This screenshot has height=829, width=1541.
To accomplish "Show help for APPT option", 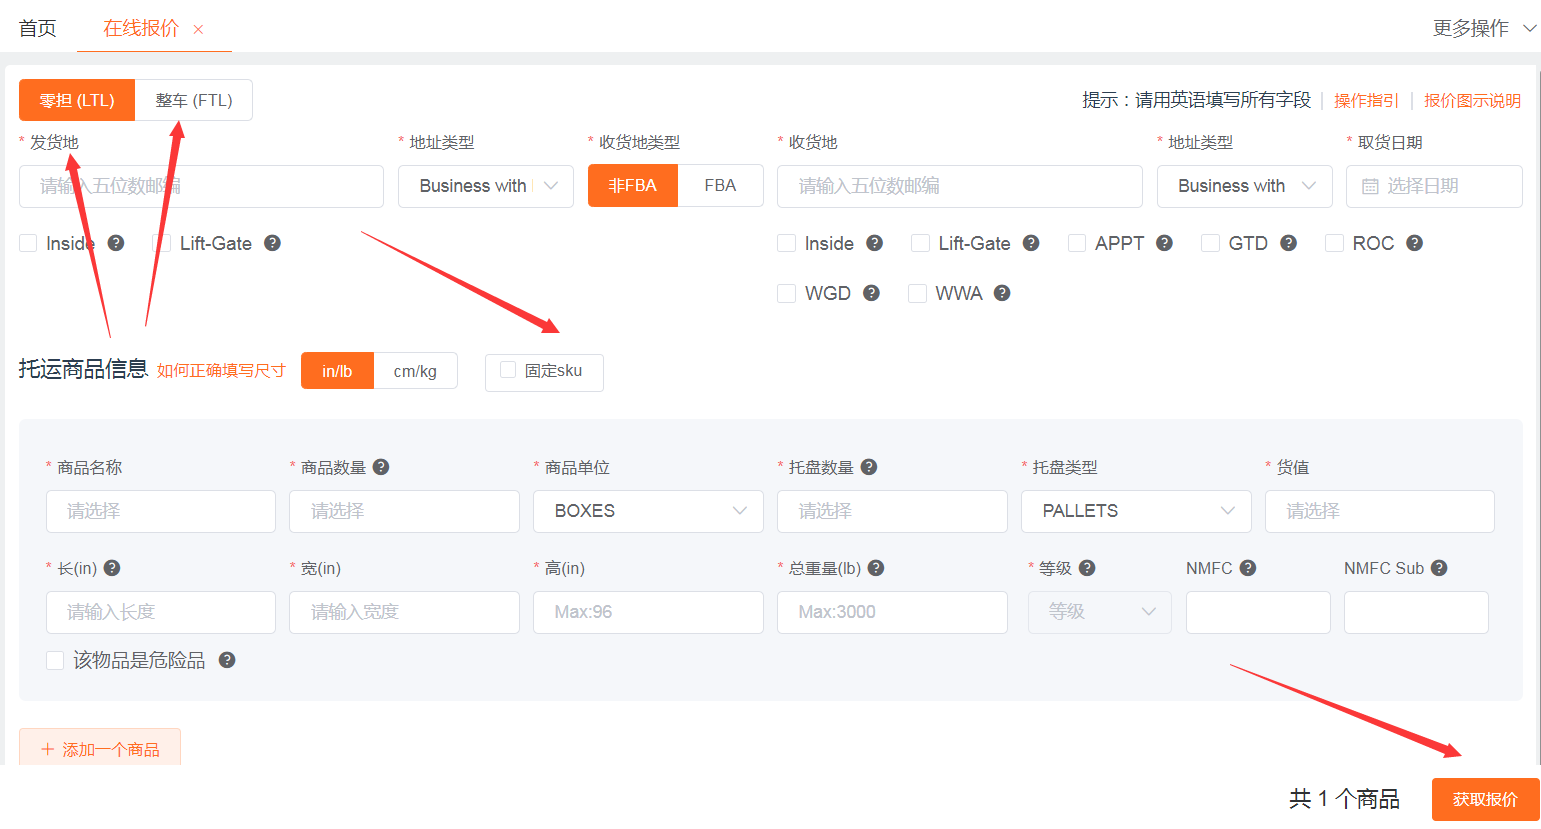I will point(1164,243).
